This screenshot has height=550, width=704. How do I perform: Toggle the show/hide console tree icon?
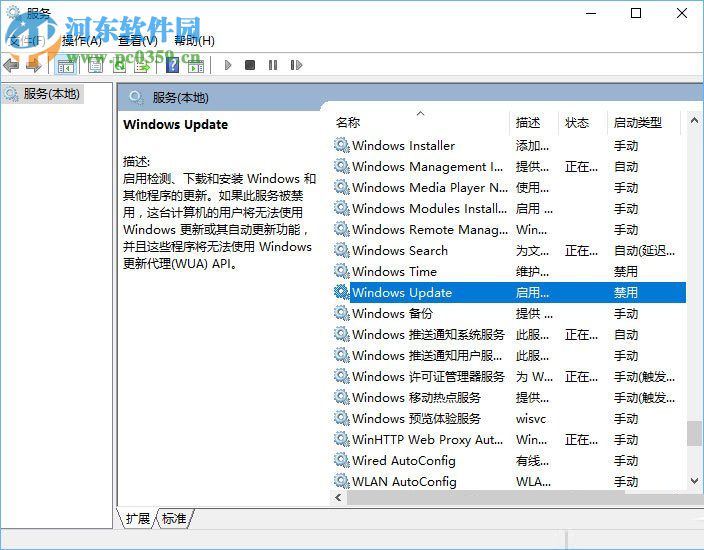66,66
